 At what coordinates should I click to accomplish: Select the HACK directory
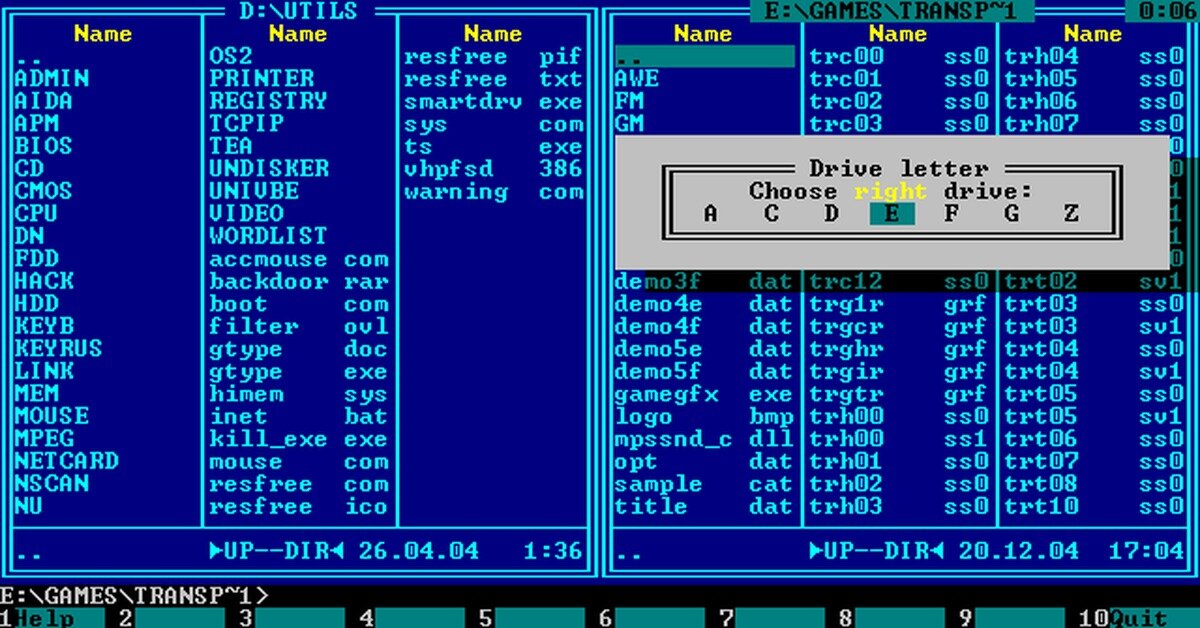point(105,281)
